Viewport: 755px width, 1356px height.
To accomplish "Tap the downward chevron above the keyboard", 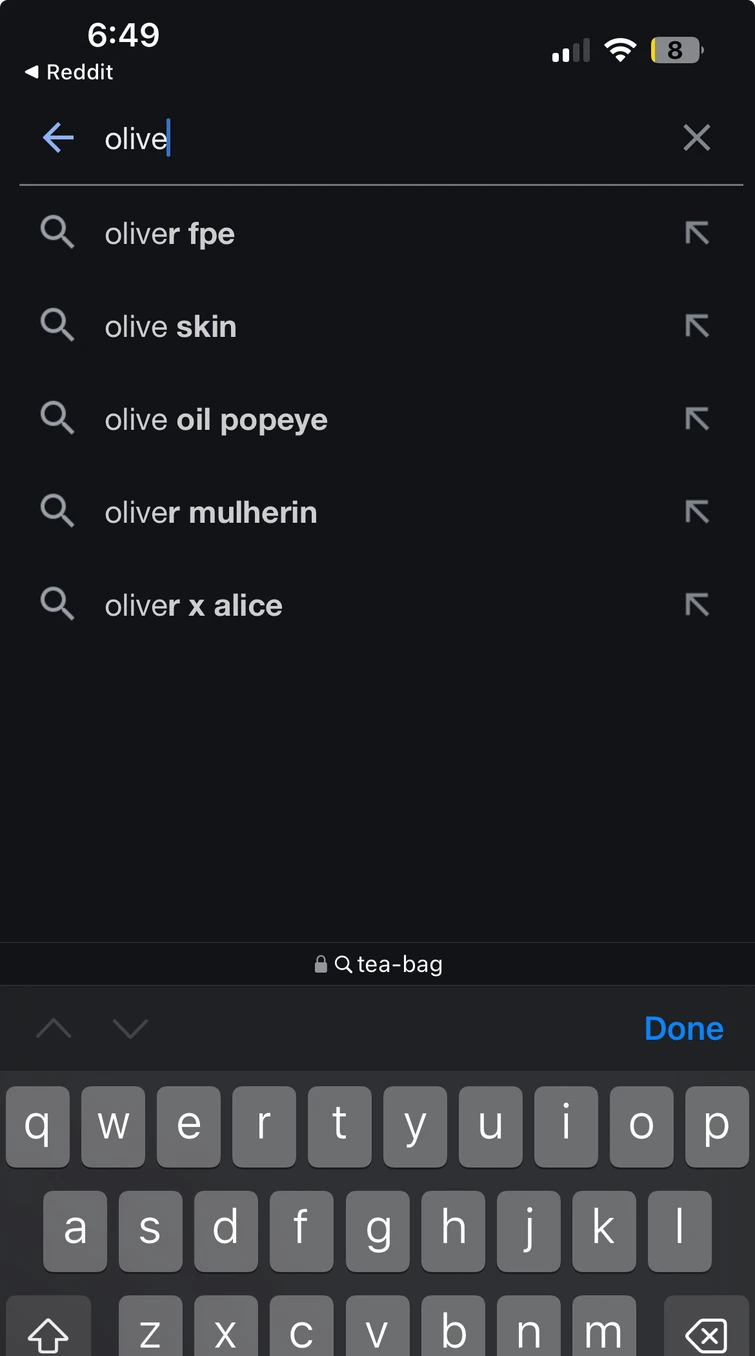I will 130,1028.
